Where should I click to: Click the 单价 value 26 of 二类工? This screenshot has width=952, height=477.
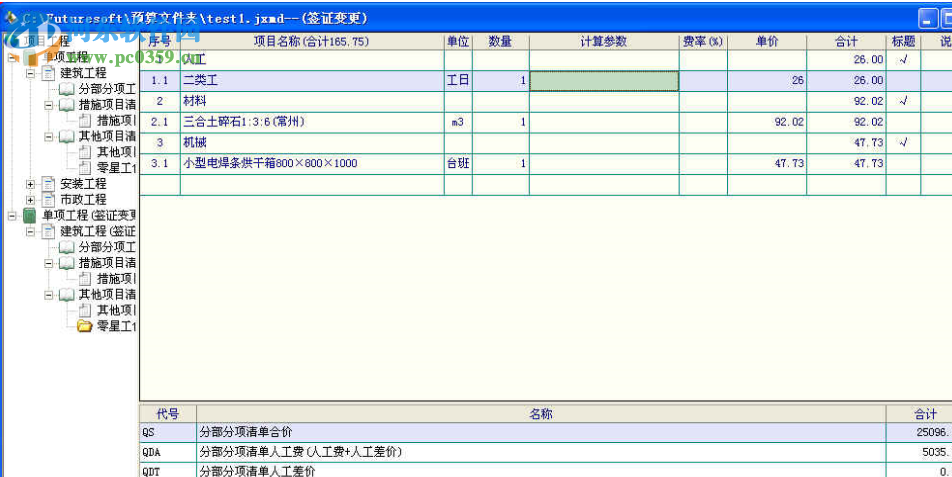coord(767,81)
